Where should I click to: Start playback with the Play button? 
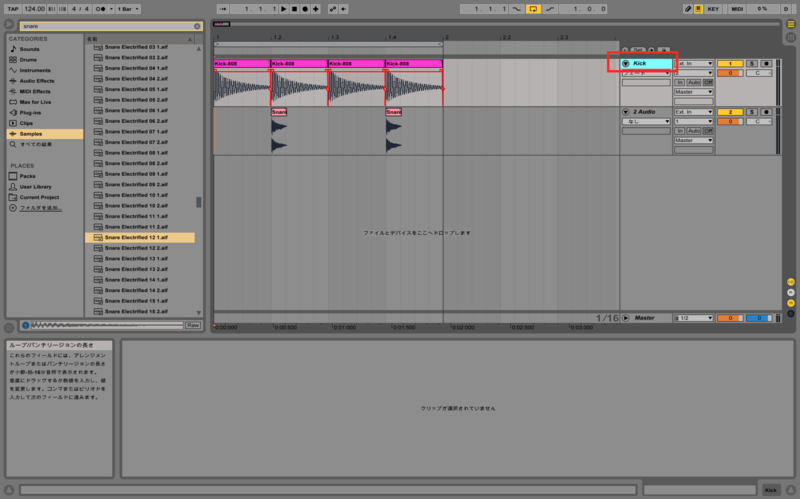pyautogui.click(x=284, y=9)
